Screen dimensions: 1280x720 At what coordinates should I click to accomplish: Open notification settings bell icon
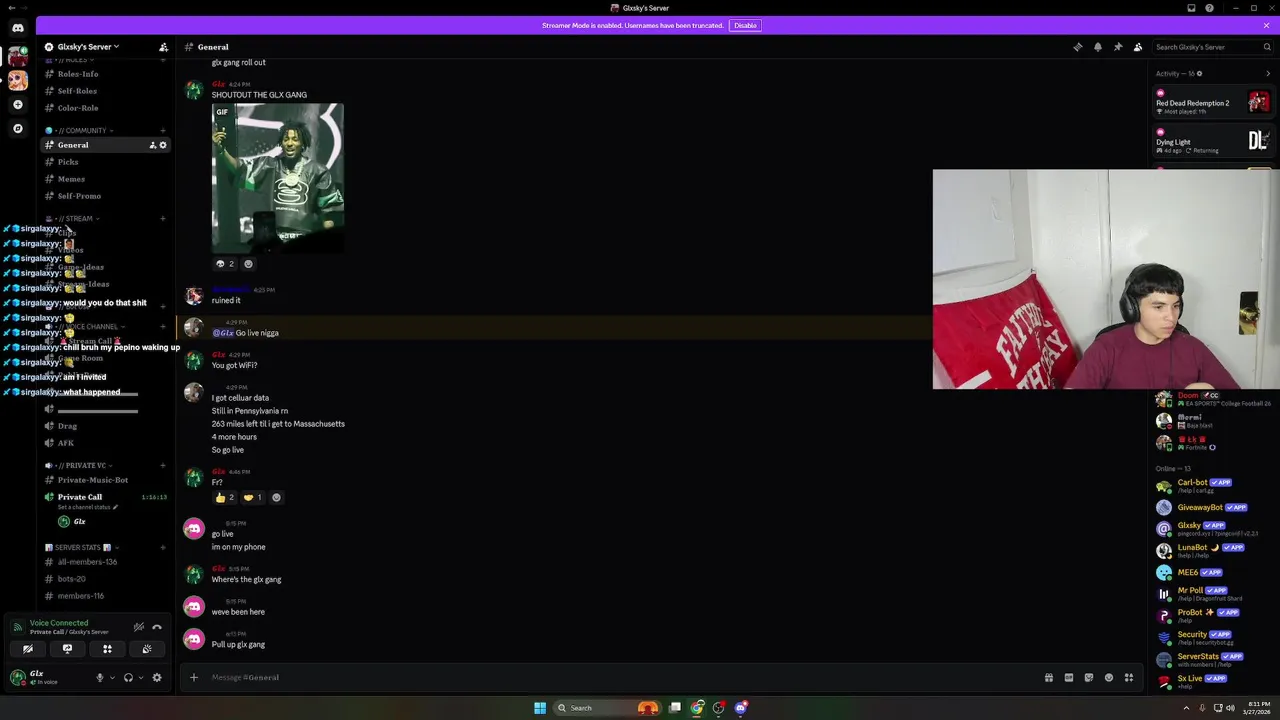[x=1098, y=47]
